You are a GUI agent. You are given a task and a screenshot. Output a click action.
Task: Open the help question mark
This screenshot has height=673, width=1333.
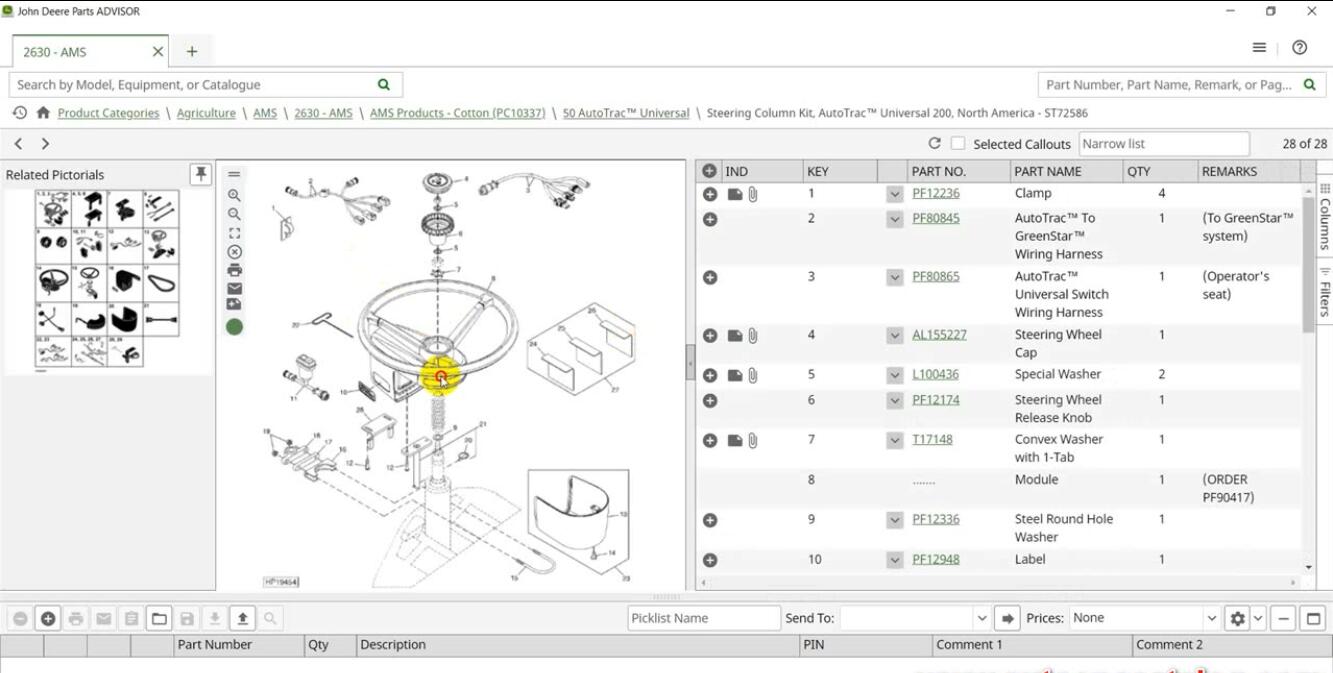1299,48
